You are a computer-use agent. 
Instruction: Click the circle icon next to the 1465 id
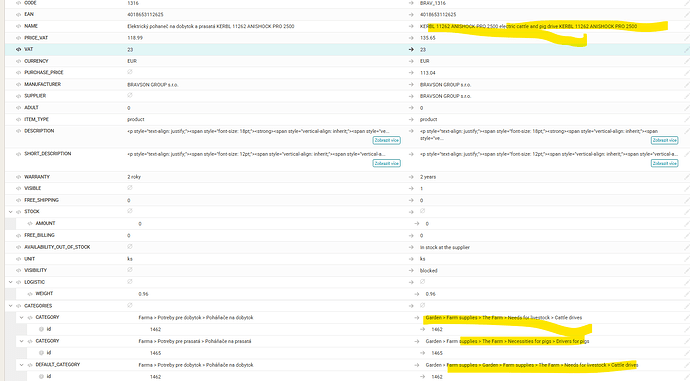(41, 353)
